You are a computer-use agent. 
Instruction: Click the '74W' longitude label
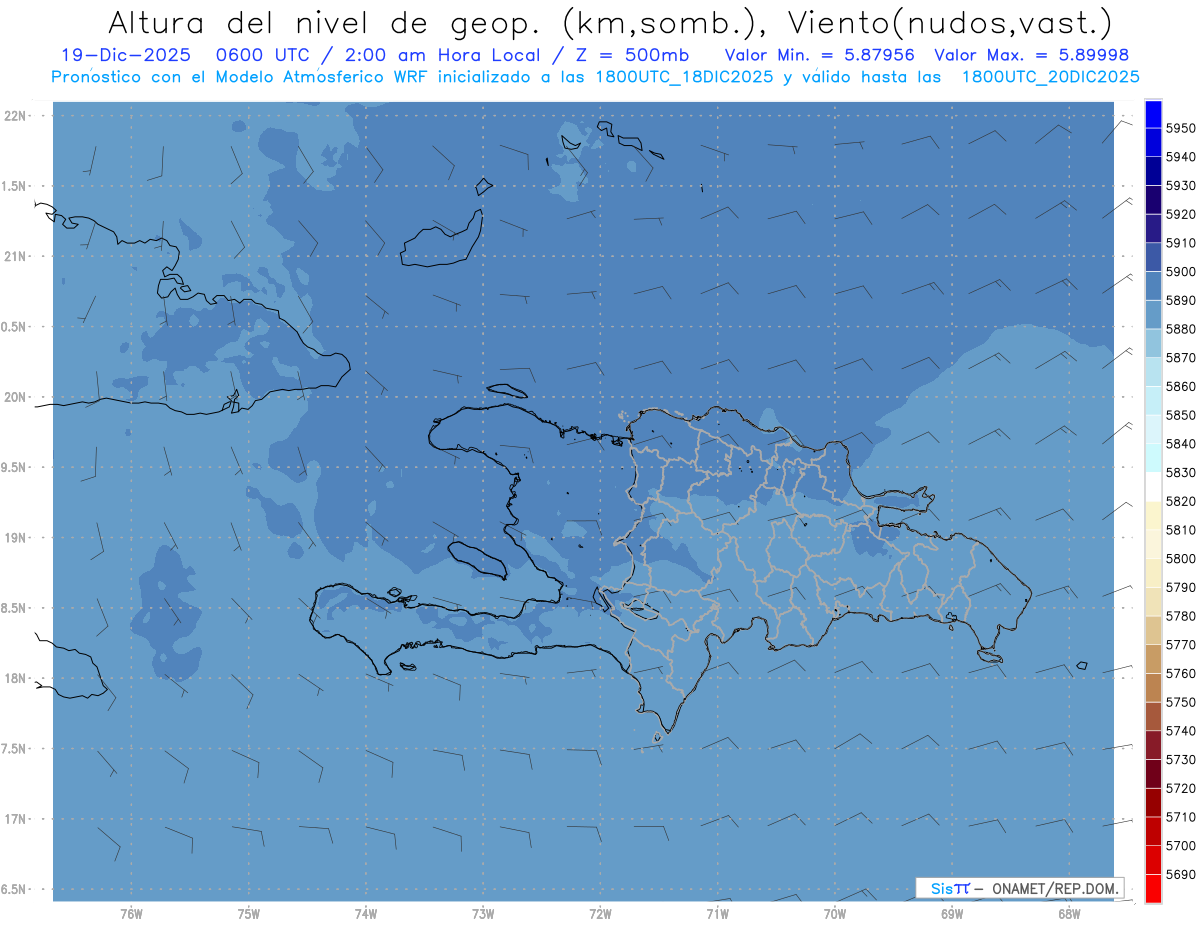coord(366,913)
